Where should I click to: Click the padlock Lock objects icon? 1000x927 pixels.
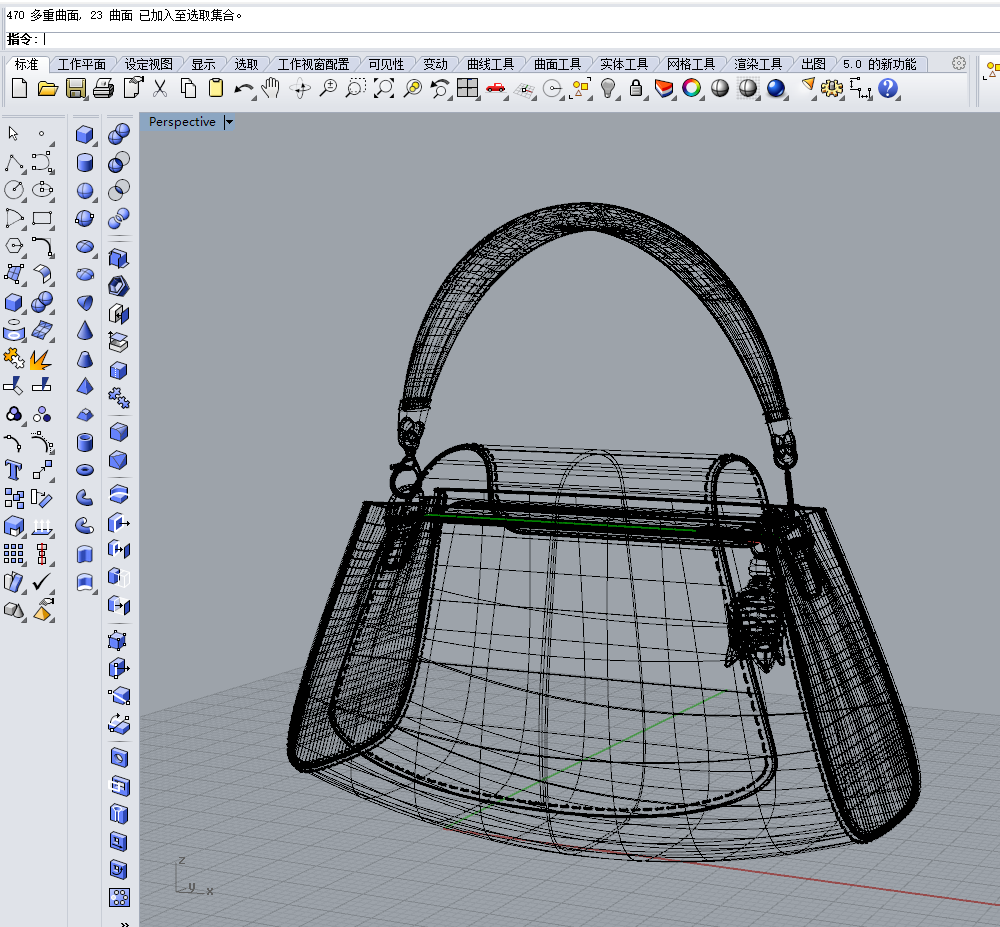635,88
